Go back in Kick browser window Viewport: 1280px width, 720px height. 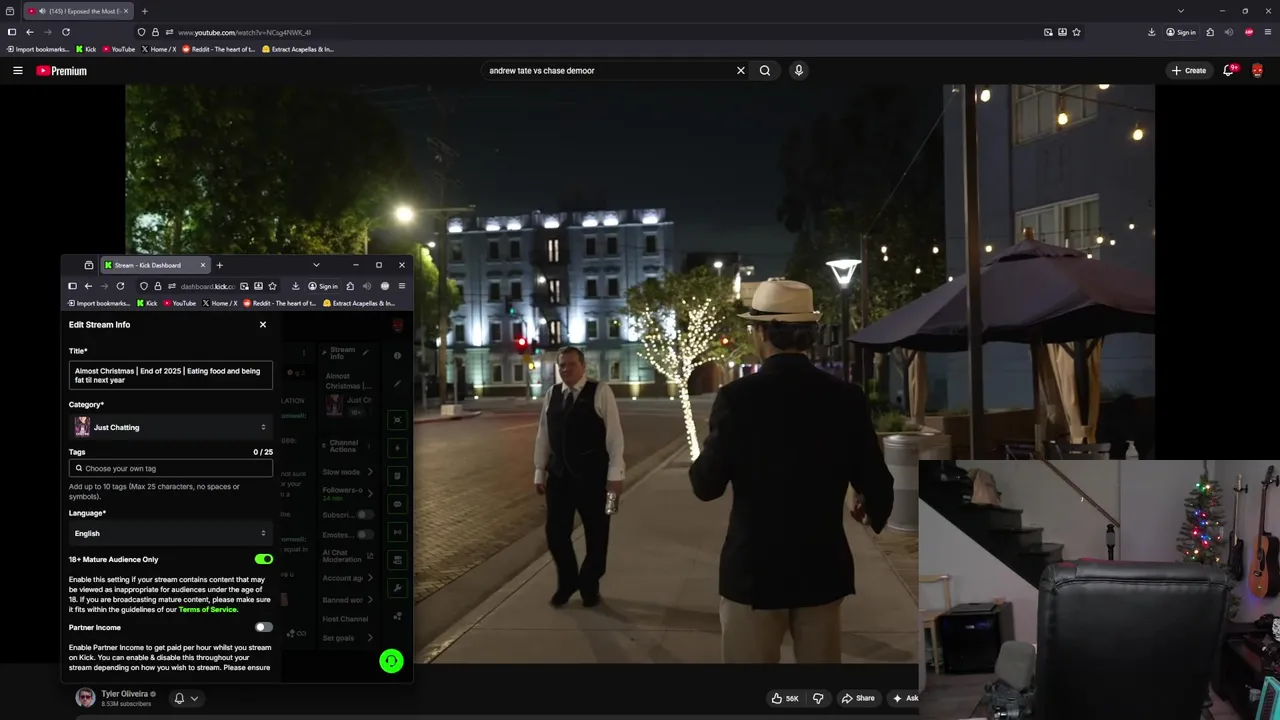coord(88,286)
